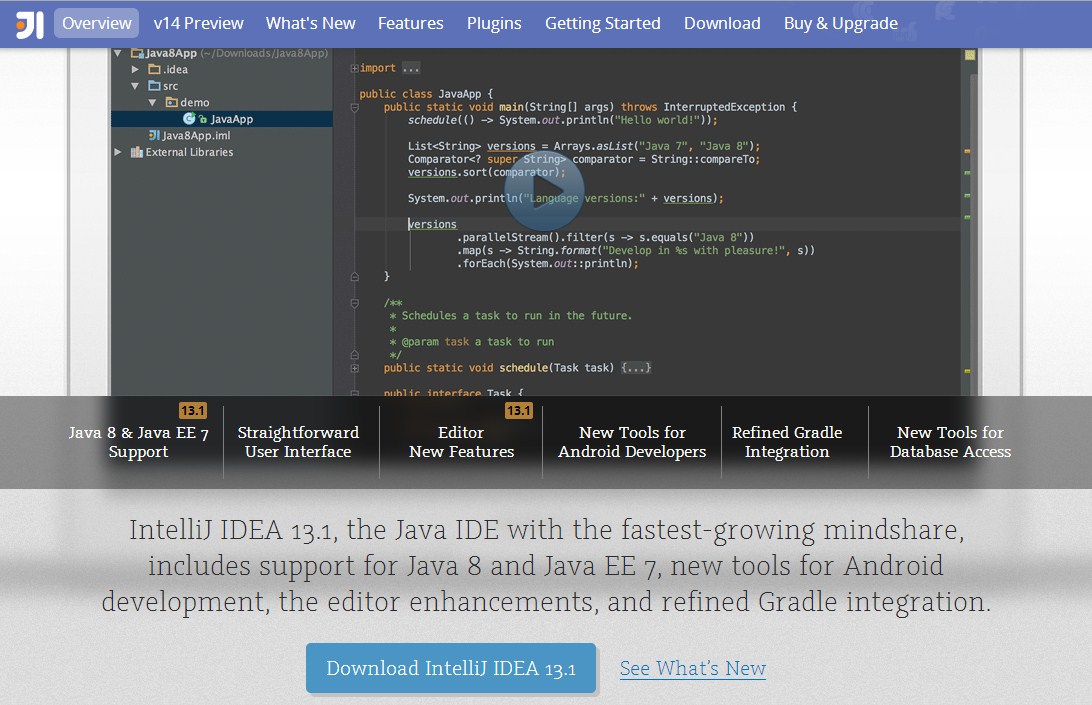Collapse the Java8App root node
Image resolution: width=1092 pixels, height=705 pixels.
pyautogui.click(x=117, y=52)
